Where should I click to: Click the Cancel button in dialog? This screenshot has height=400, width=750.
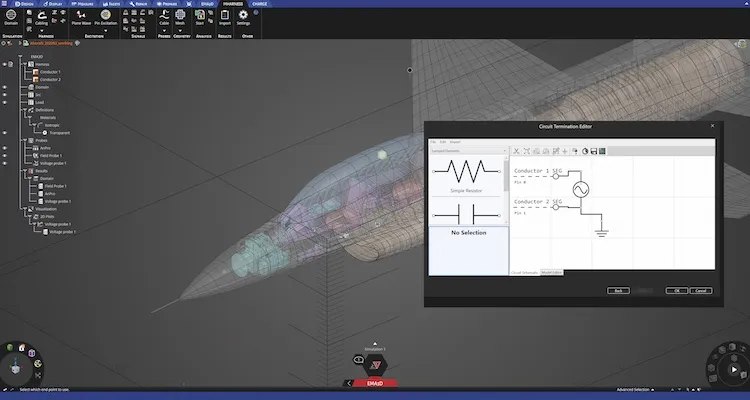click(x=701, y=290)
